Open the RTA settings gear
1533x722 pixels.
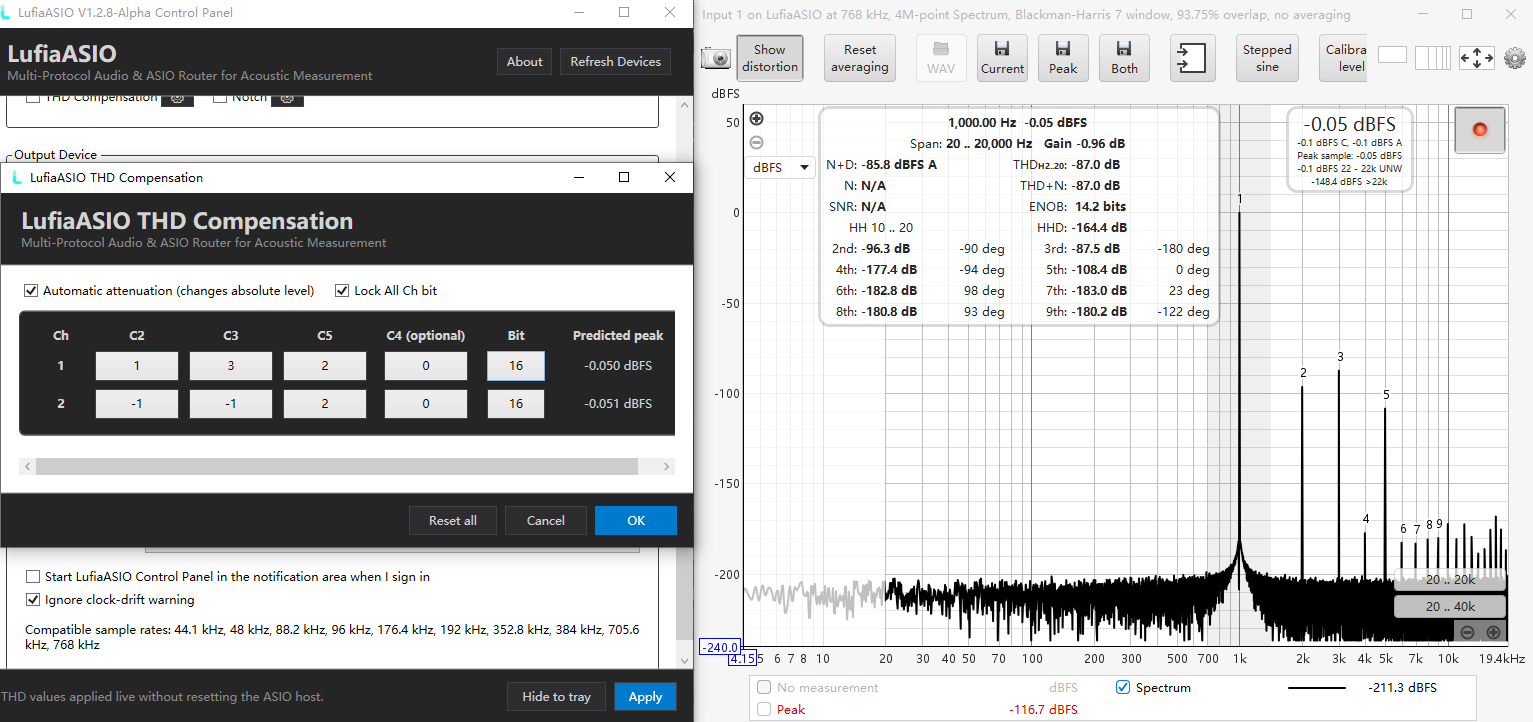point(1515,58)
